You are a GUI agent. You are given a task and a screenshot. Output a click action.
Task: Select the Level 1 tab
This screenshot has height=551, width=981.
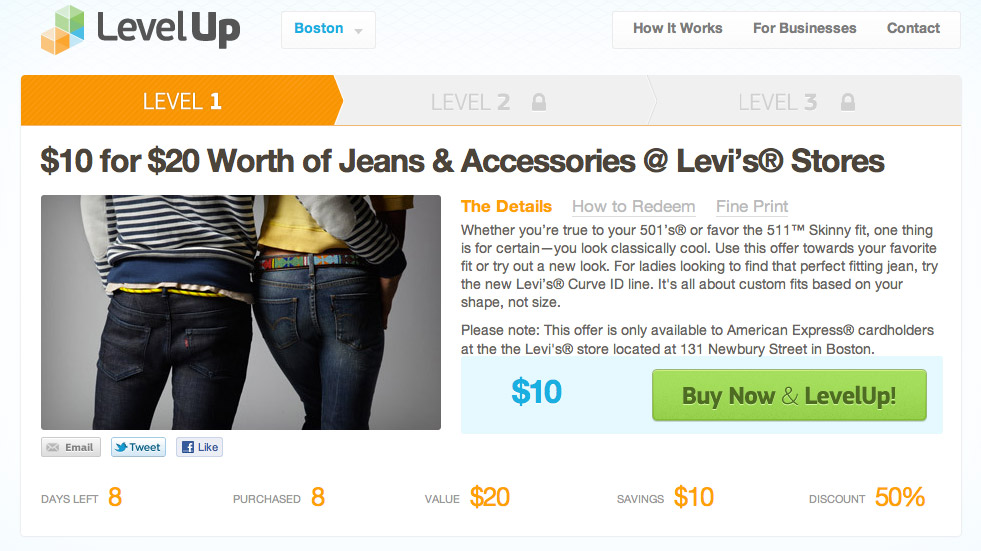click(x=181, y=101)
